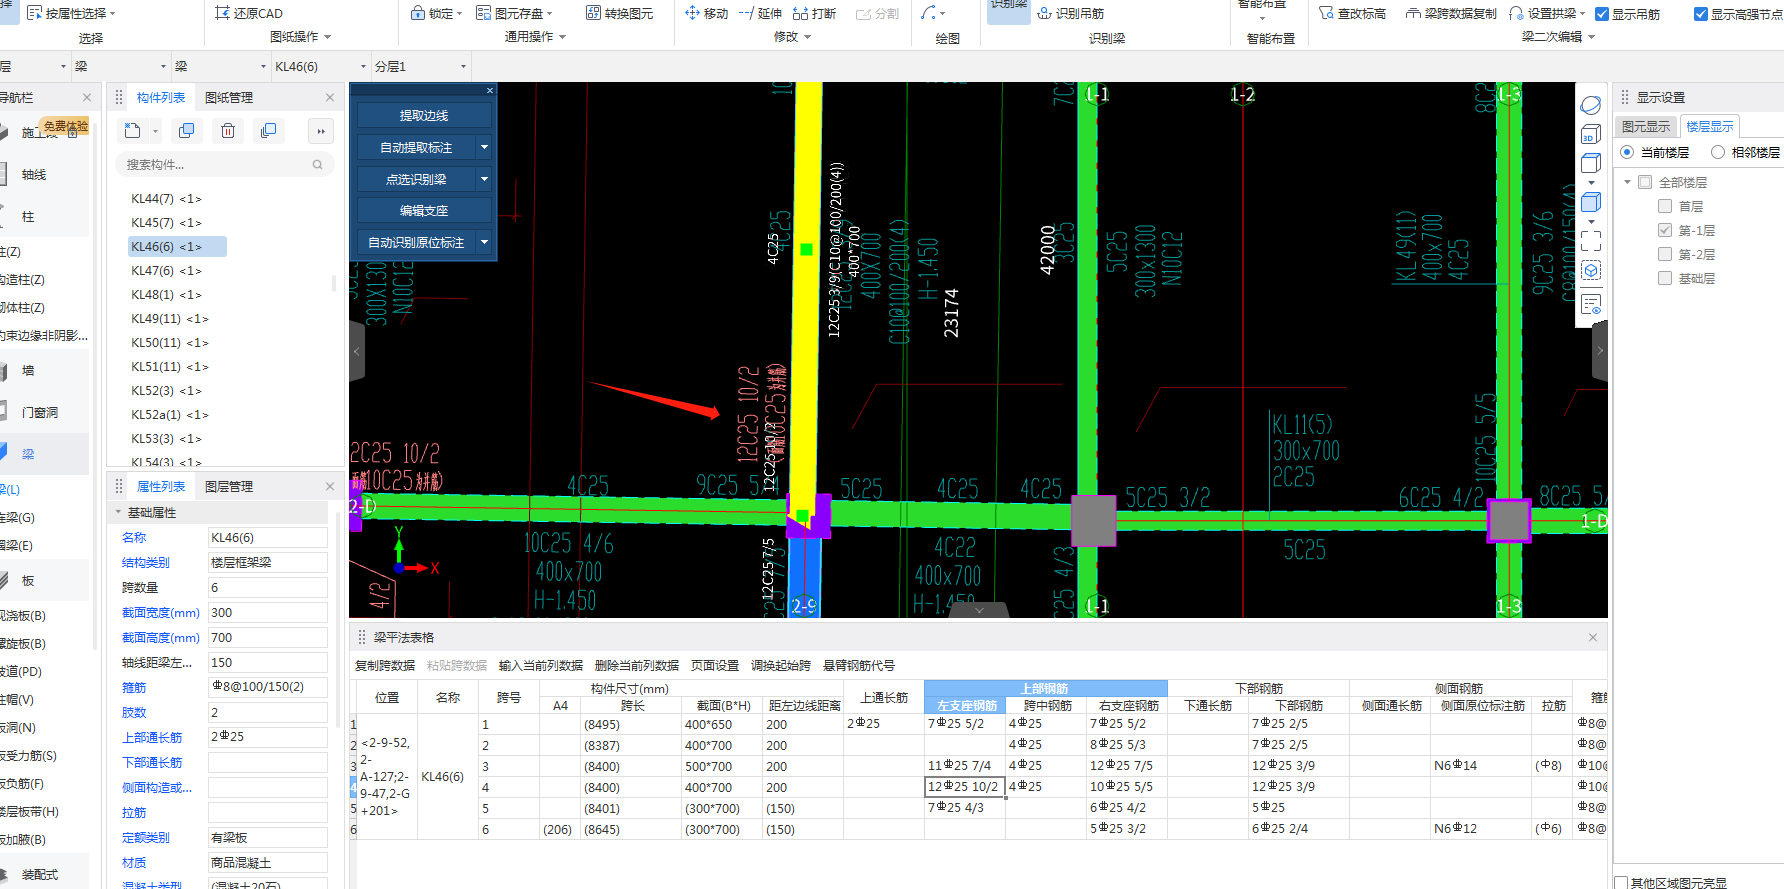This screenshot has height=889, width=1784.
Task: Open the KL46(6) component dropdown
Action: [x=363, y=67]
